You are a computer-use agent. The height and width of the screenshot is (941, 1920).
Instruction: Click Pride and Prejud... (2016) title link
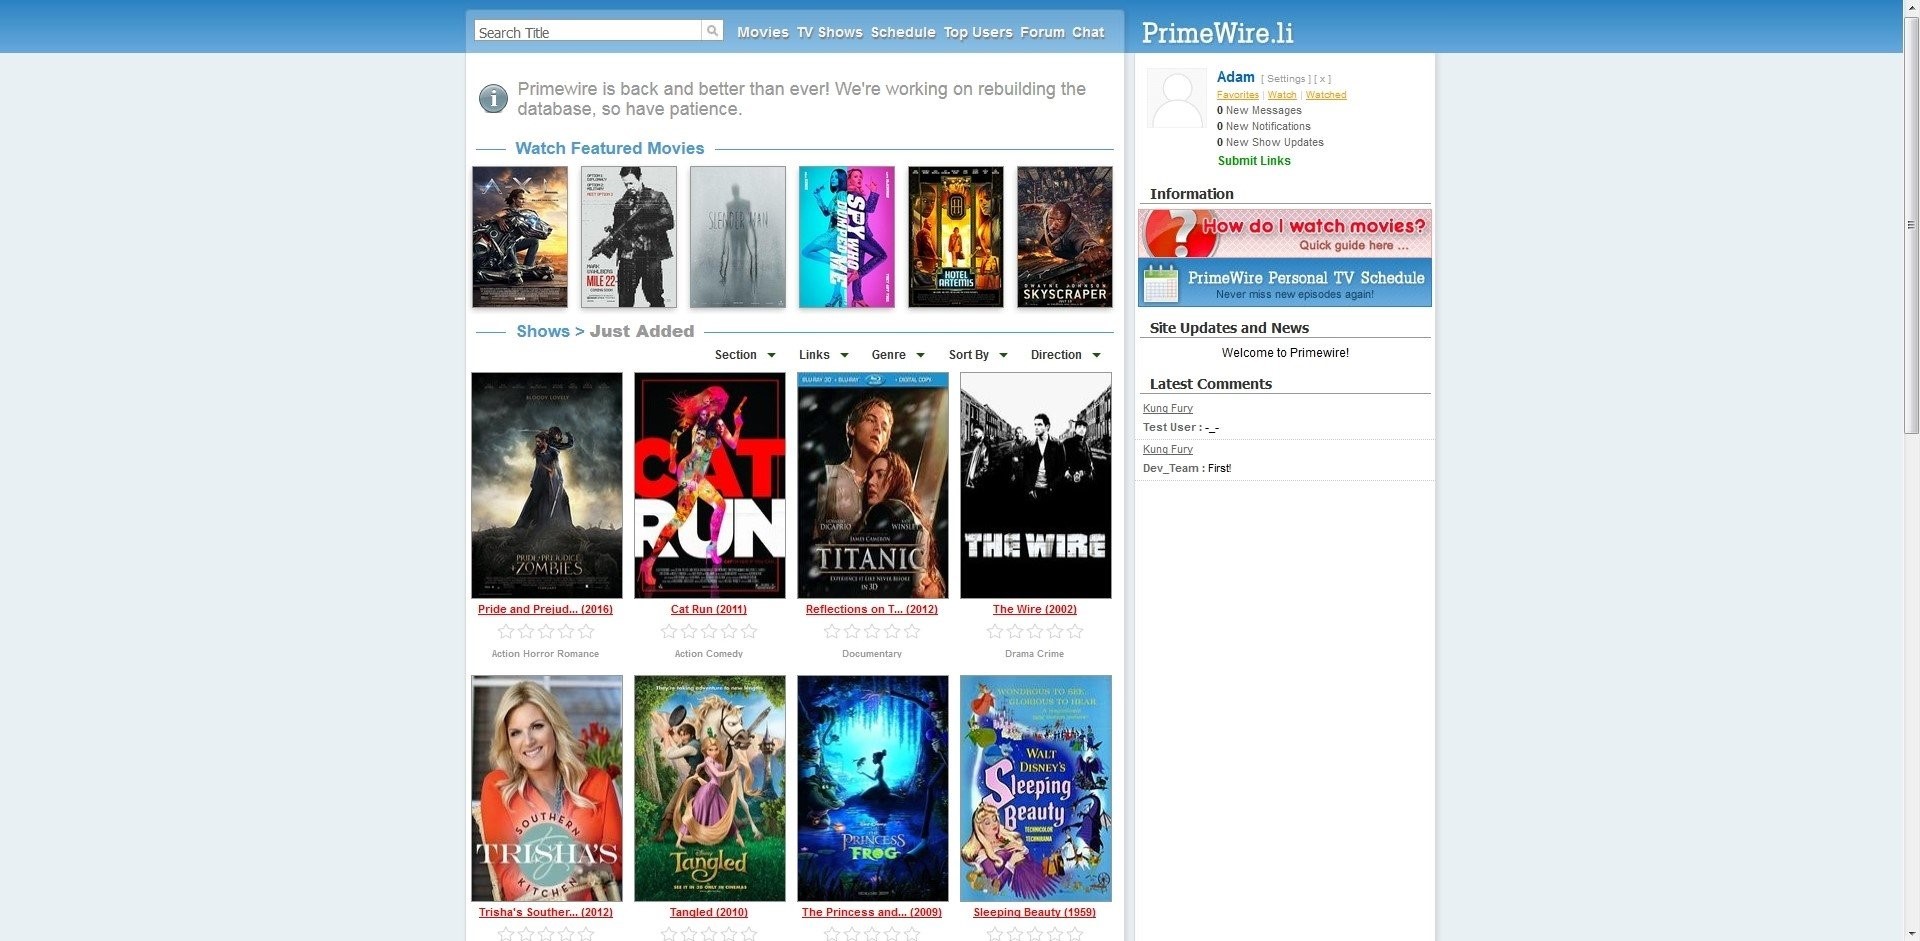click(545, 609)
